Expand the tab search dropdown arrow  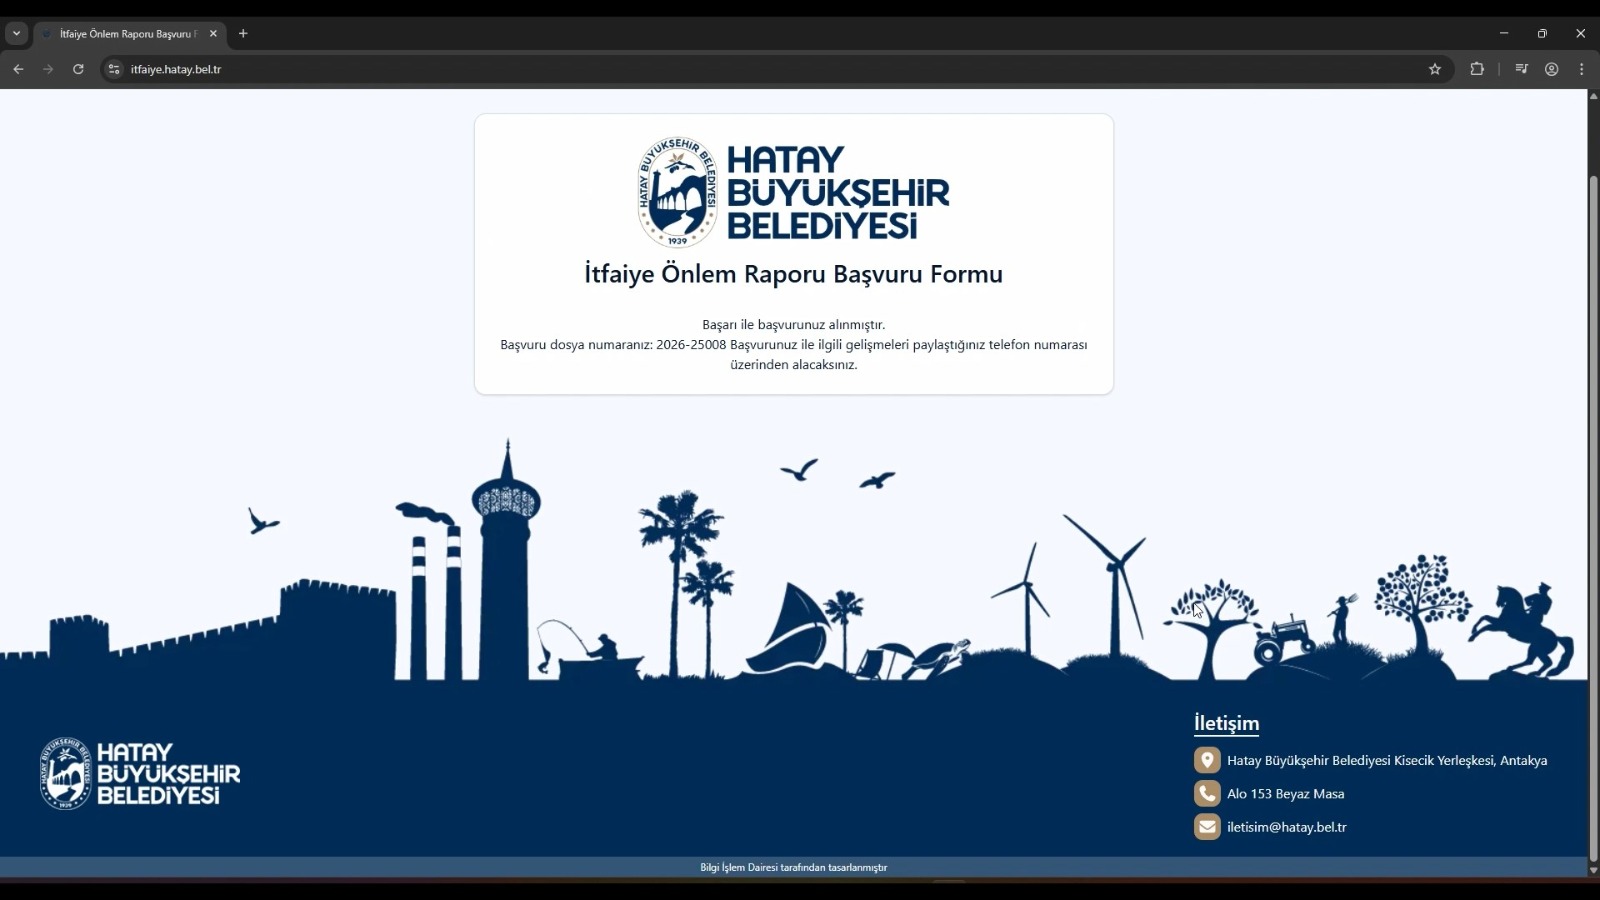16,33
